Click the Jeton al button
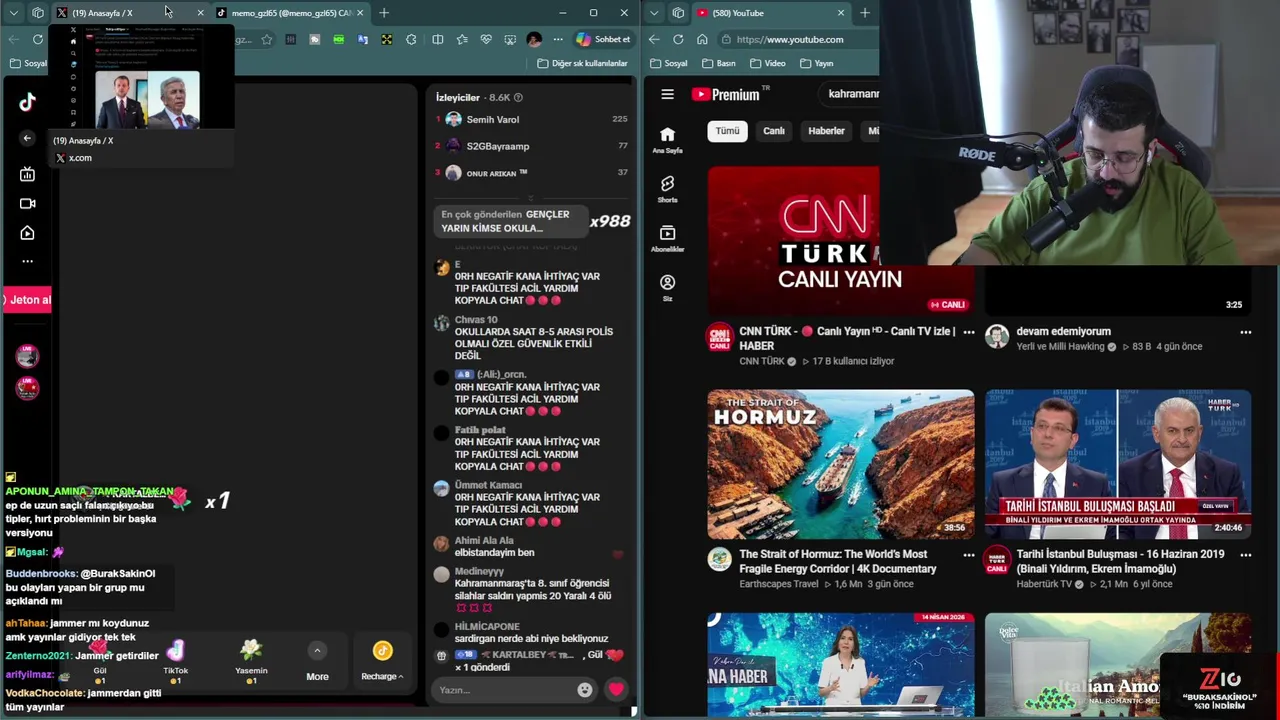This screenshot has width=1280, height=720. click(x=27, y=300)
